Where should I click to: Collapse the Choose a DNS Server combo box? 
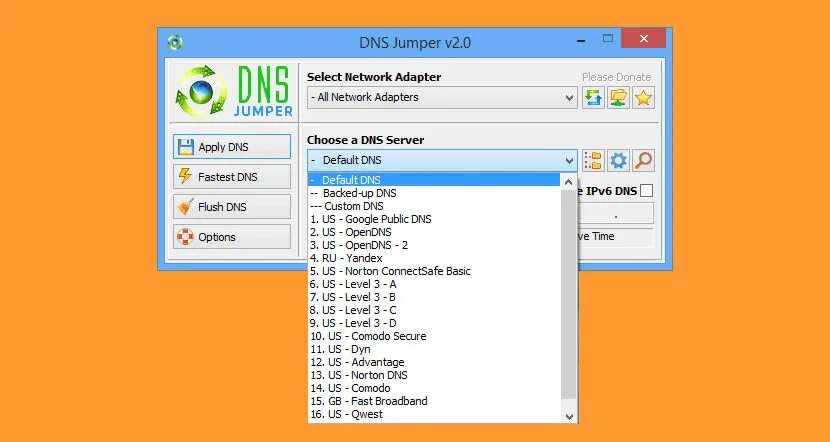pos(442,160)
